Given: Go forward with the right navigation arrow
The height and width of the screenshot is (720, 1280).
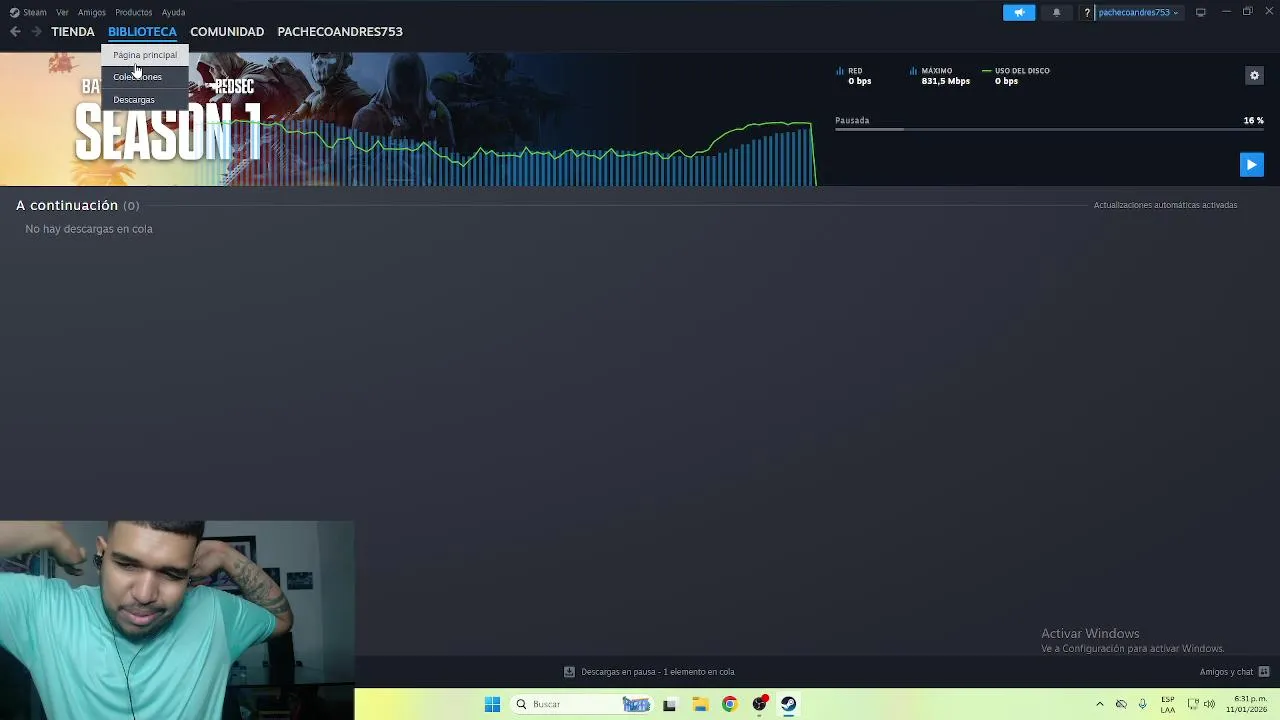Looking at the screenshot, I should point(36,32).
